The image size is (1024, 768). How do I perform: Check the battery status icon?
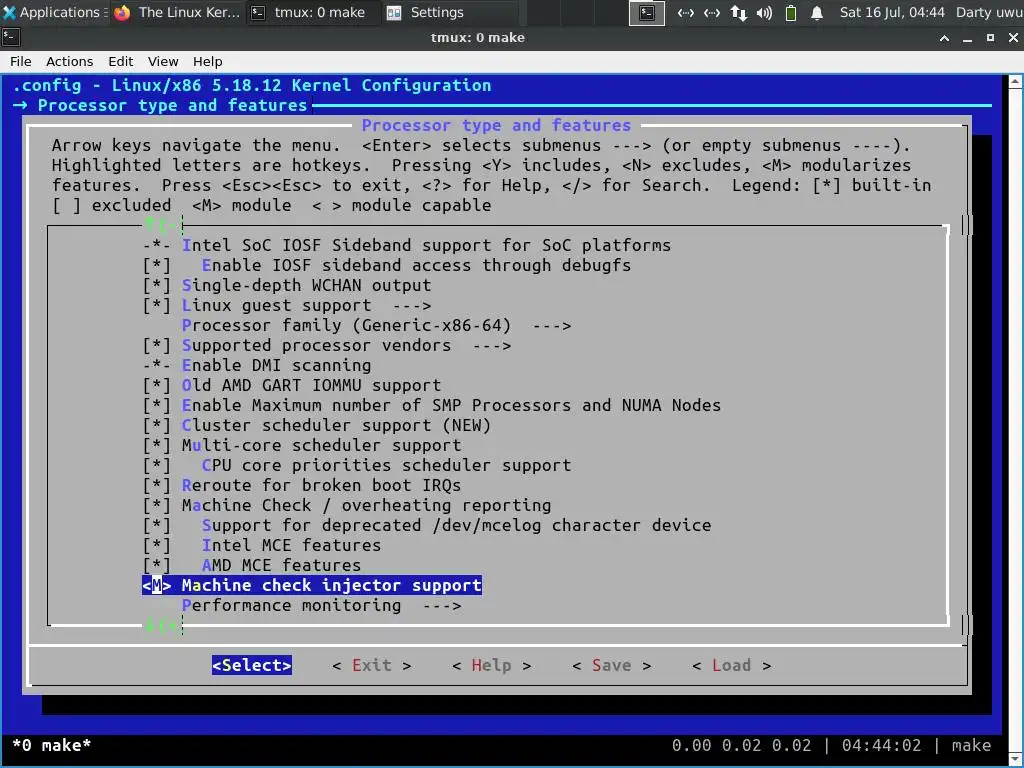[790, 12]
